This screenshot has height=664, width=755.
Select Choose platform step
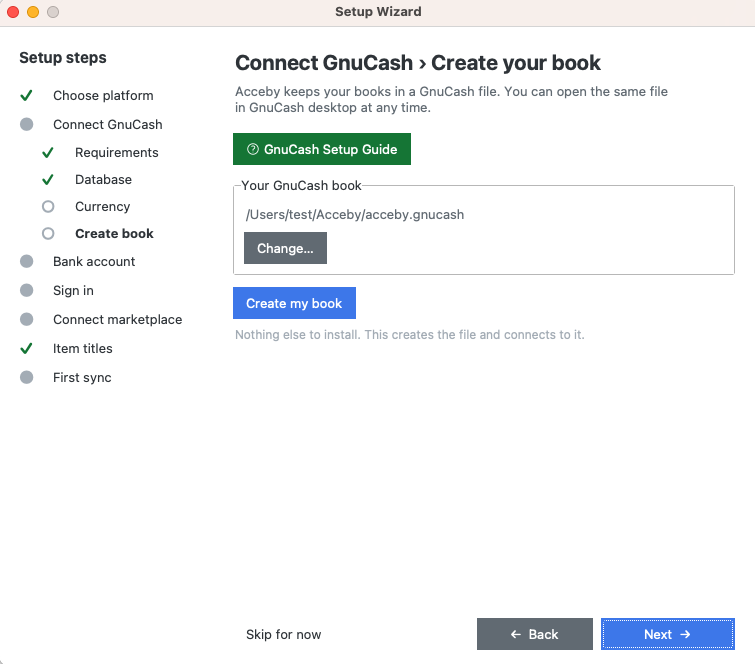(103, 95)
